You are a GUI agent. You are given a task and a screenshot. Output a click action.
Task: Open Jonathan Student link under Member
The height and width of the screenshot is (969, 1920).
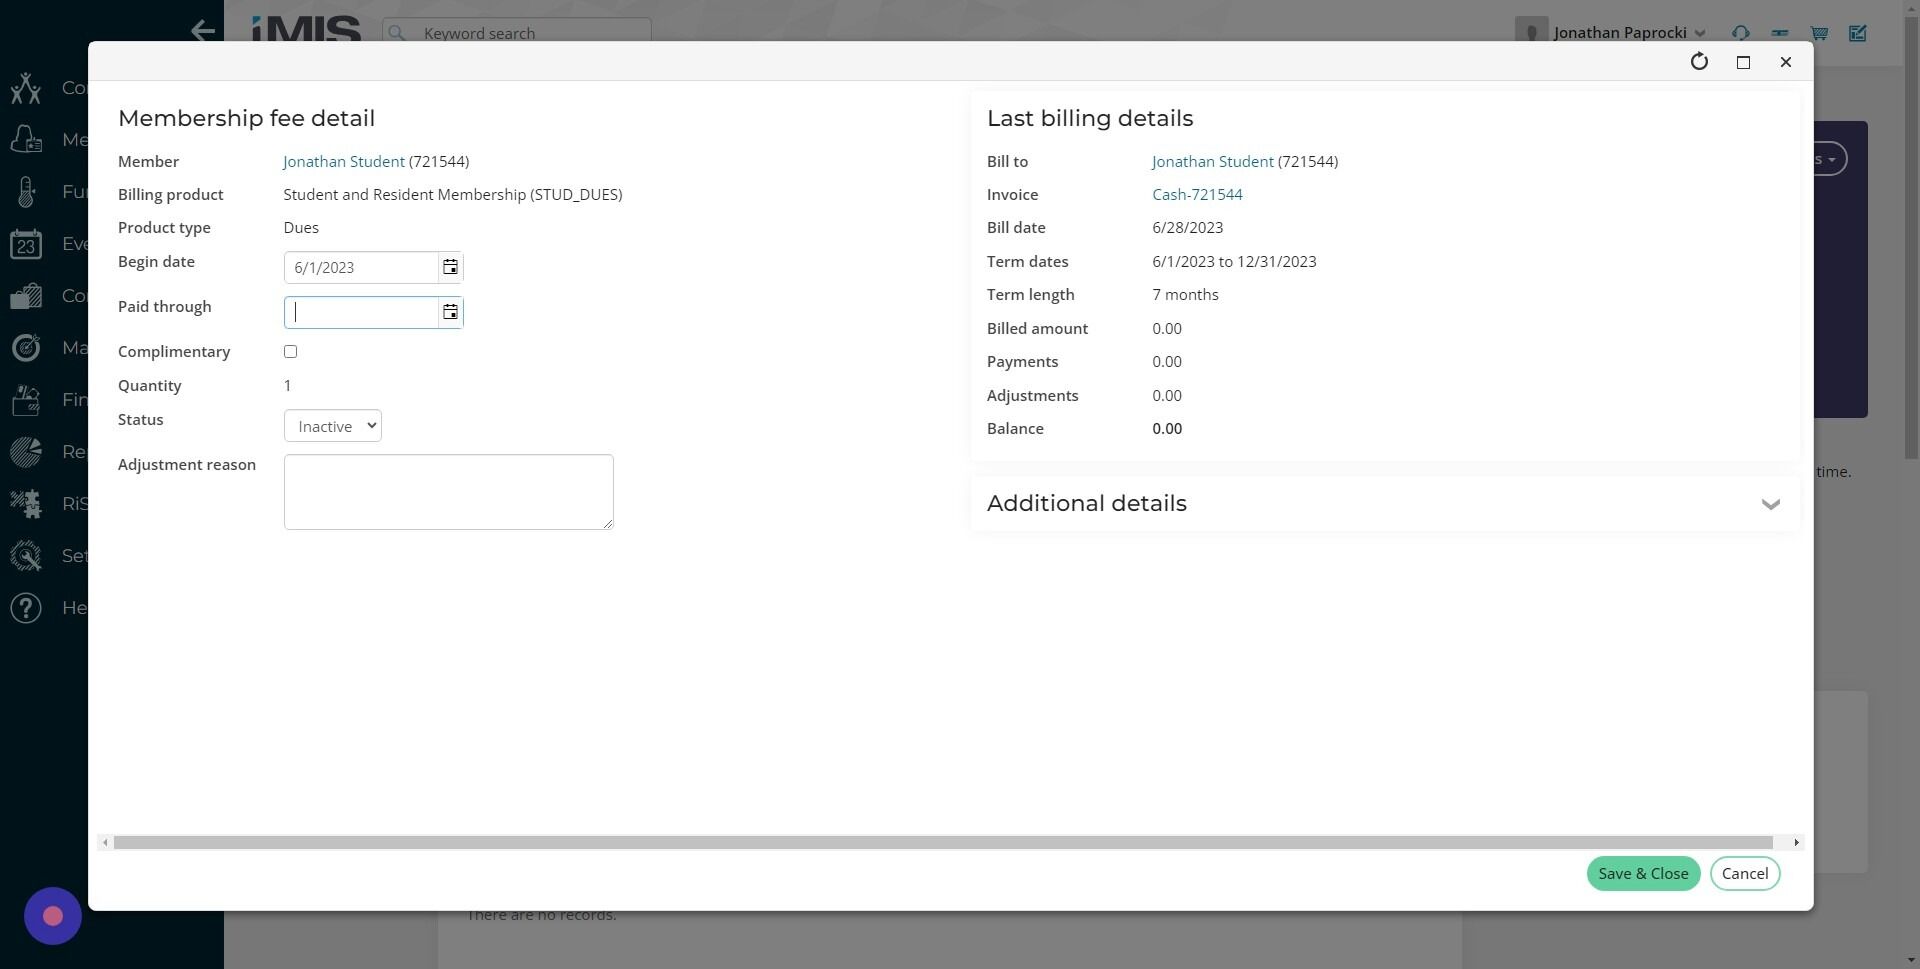[x=344, y=161]
